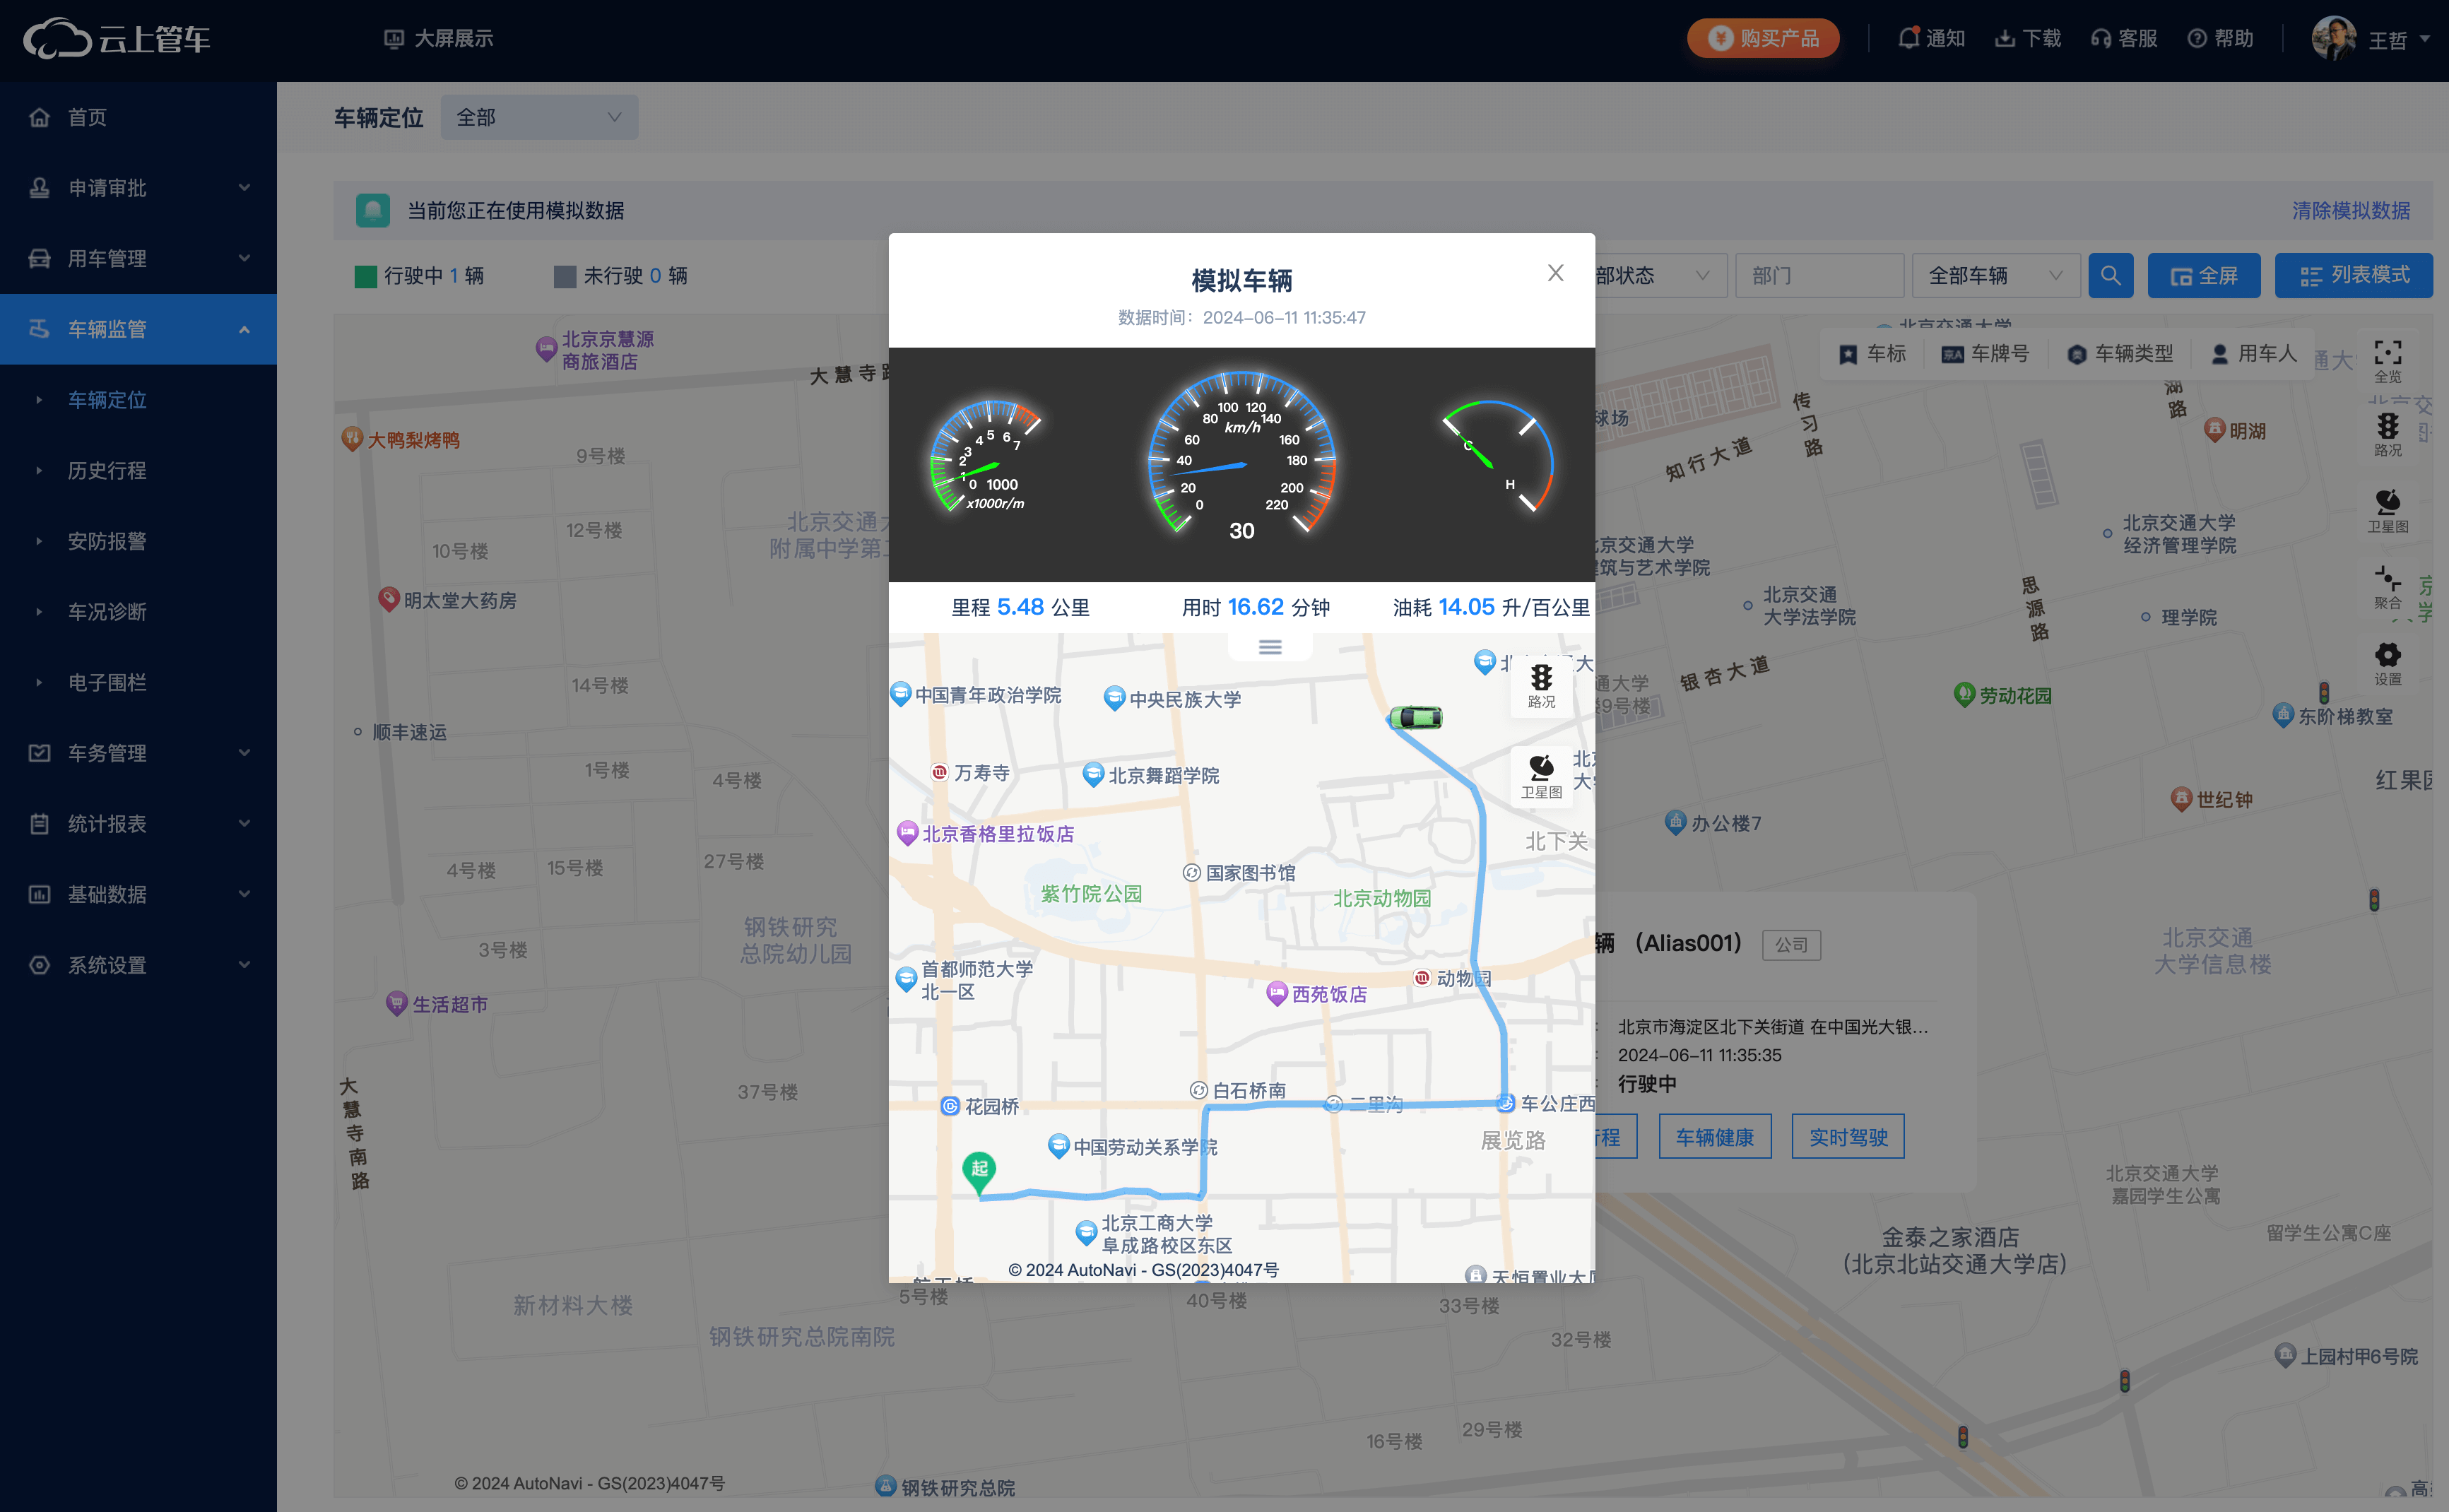The width and height of the screenshot is (2449, 1512).
Task: Switch to 列表模式
Action: pos(2353,275)
